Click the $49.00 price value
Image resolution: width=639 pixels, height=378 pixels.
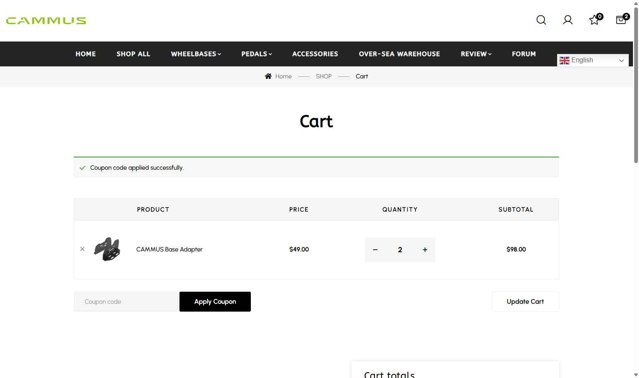299,249
